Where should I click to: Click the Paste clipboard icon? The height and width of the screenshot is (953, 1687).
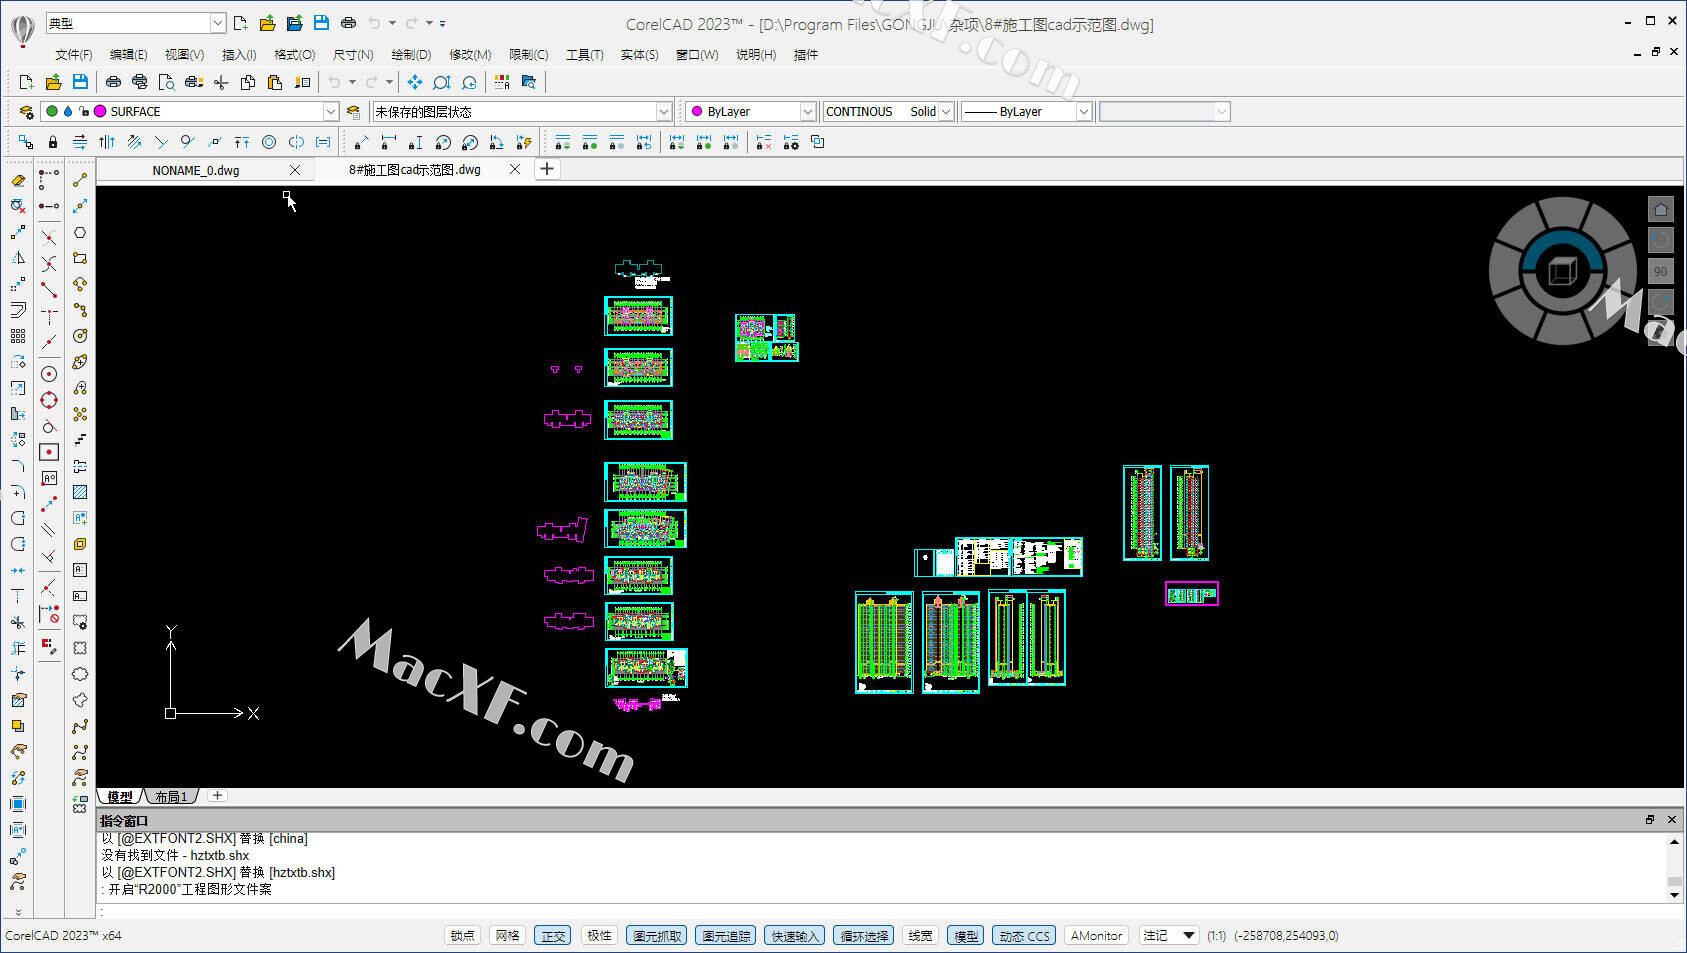pyautogui.click(x=275, y=82)
